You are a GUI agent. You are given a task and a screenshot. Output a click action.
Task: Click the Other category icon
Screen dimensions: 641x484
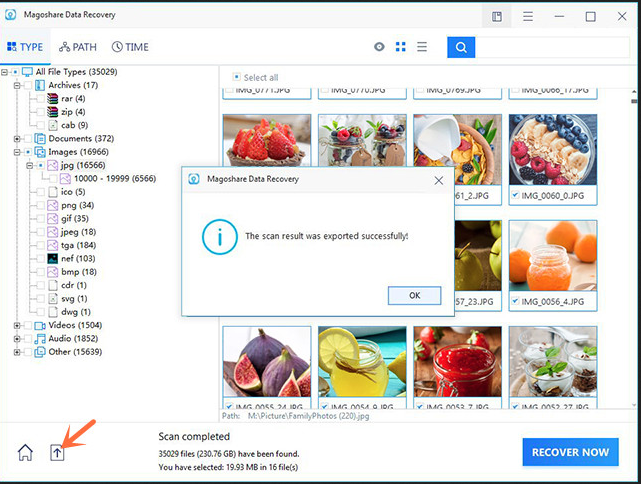click(40, 352)
